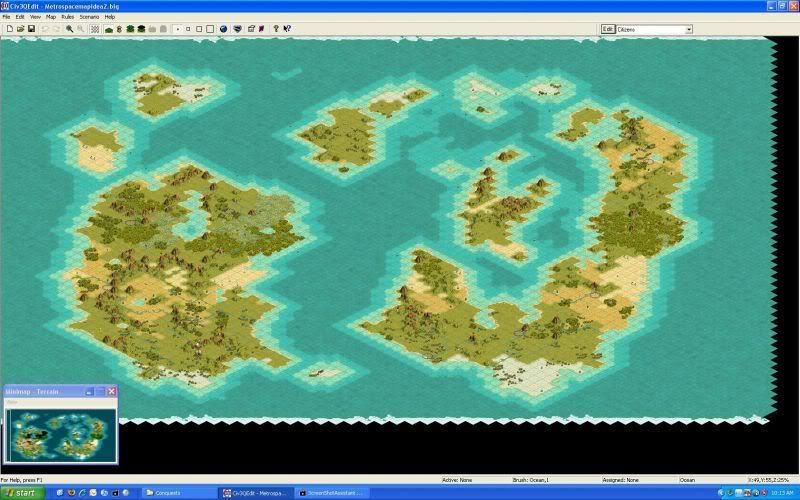Expand the Citizens dropdown arrow
Image resolution: width=800 pixels, height=500 pixels.
click(689, 30)
